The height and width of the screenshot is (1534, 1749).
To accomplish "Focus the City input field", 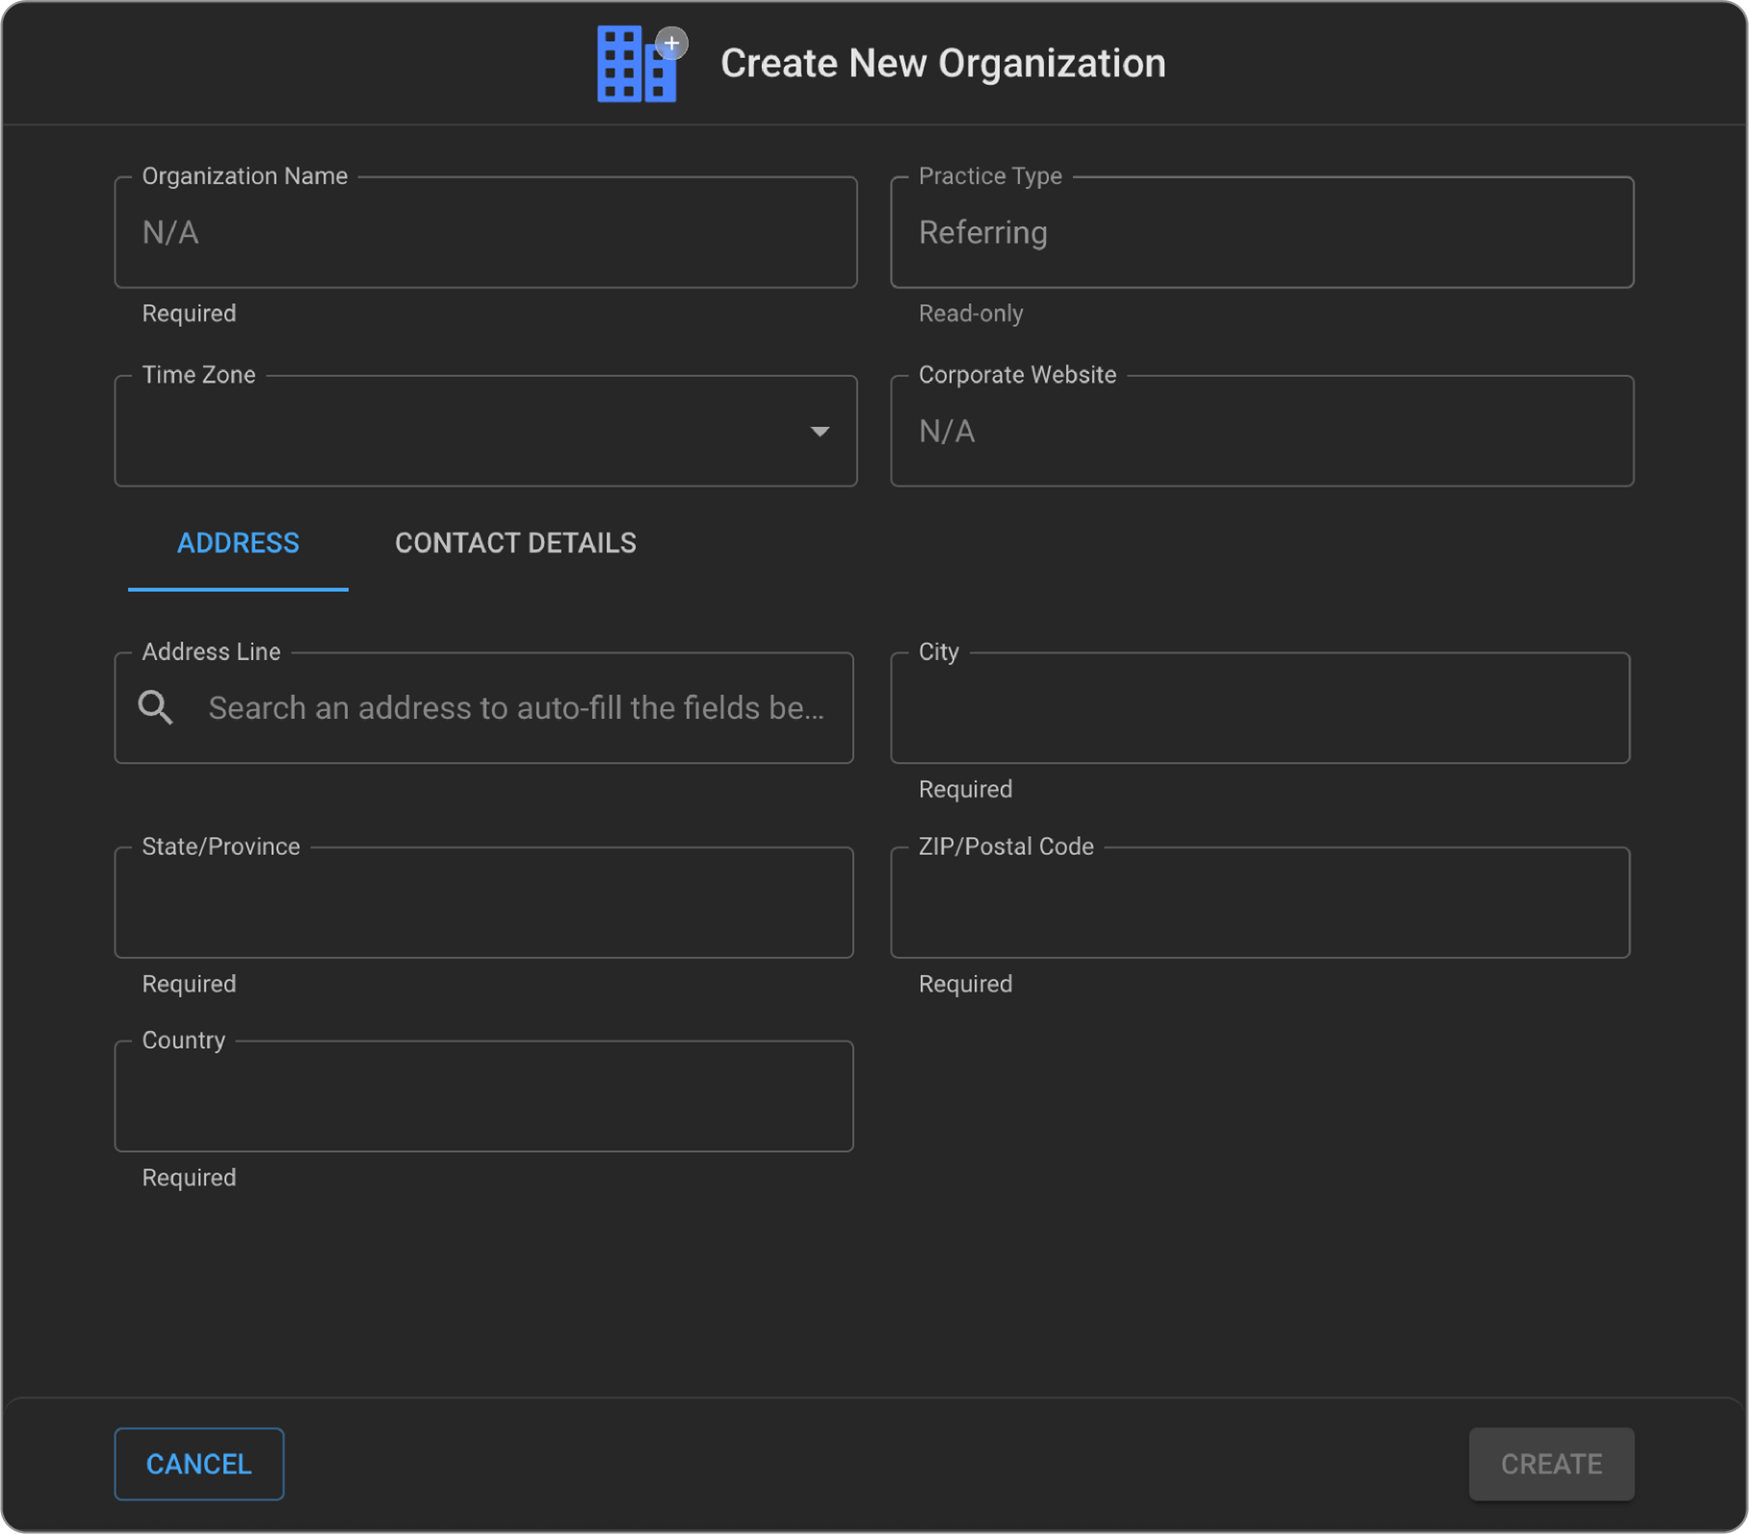I will [1259, 709].
